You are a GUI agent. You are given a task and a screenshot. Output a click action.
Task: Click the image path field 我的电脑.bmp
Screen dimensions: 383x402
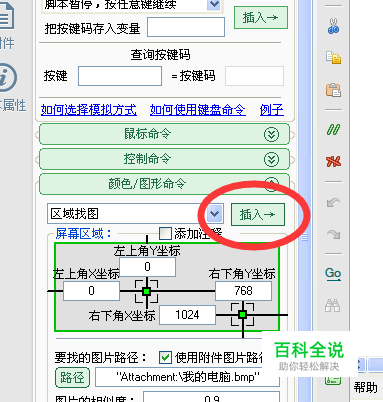click(187, 377)
